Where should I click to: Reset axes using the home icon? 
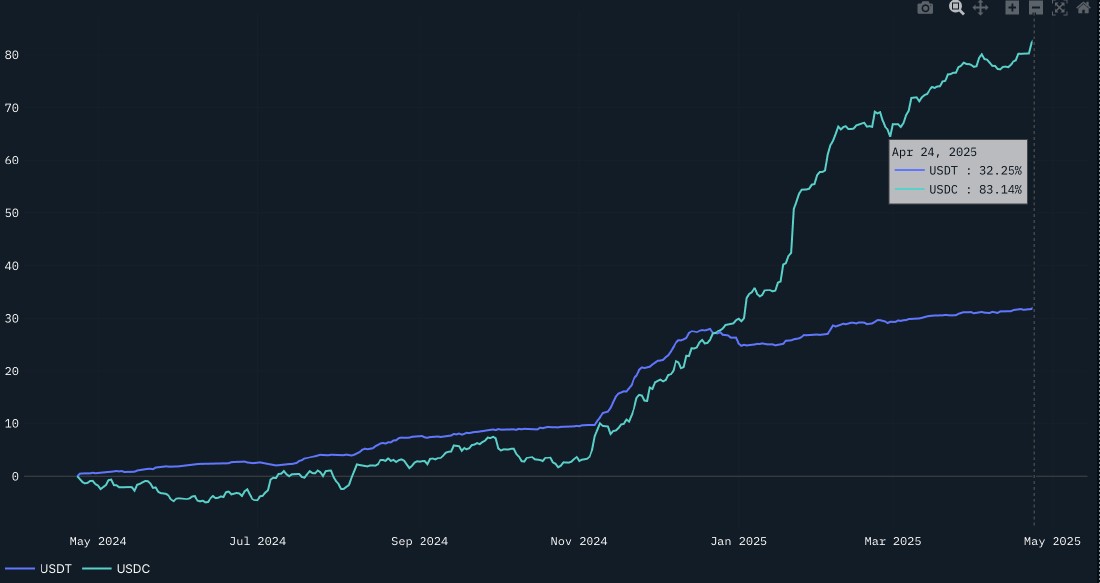tap(1084, 8)
